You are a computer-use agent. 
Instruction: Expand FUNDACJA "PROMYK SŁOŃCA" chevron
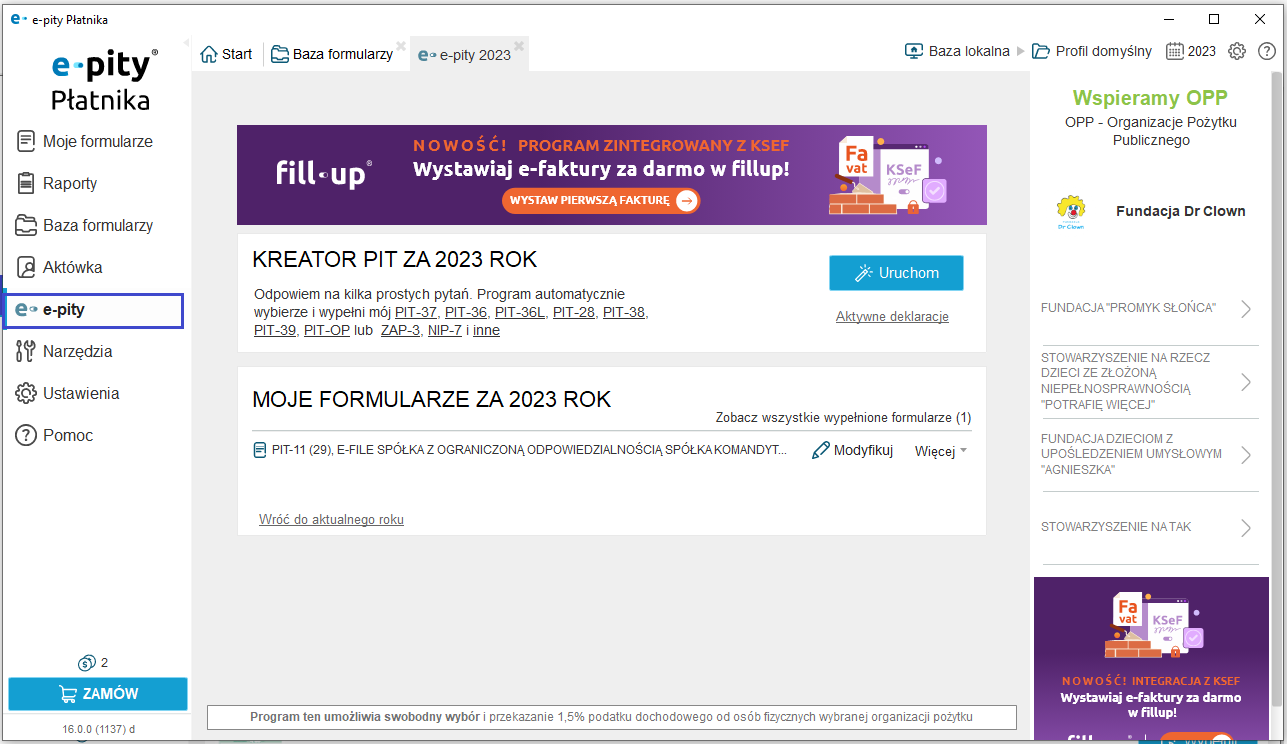click(x=1246, y=308)
